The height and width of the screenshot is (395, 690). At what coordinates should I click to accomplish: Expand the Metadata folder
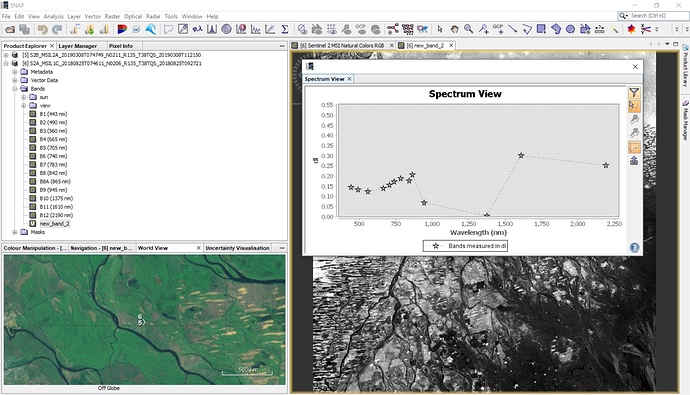pos(15,72)
